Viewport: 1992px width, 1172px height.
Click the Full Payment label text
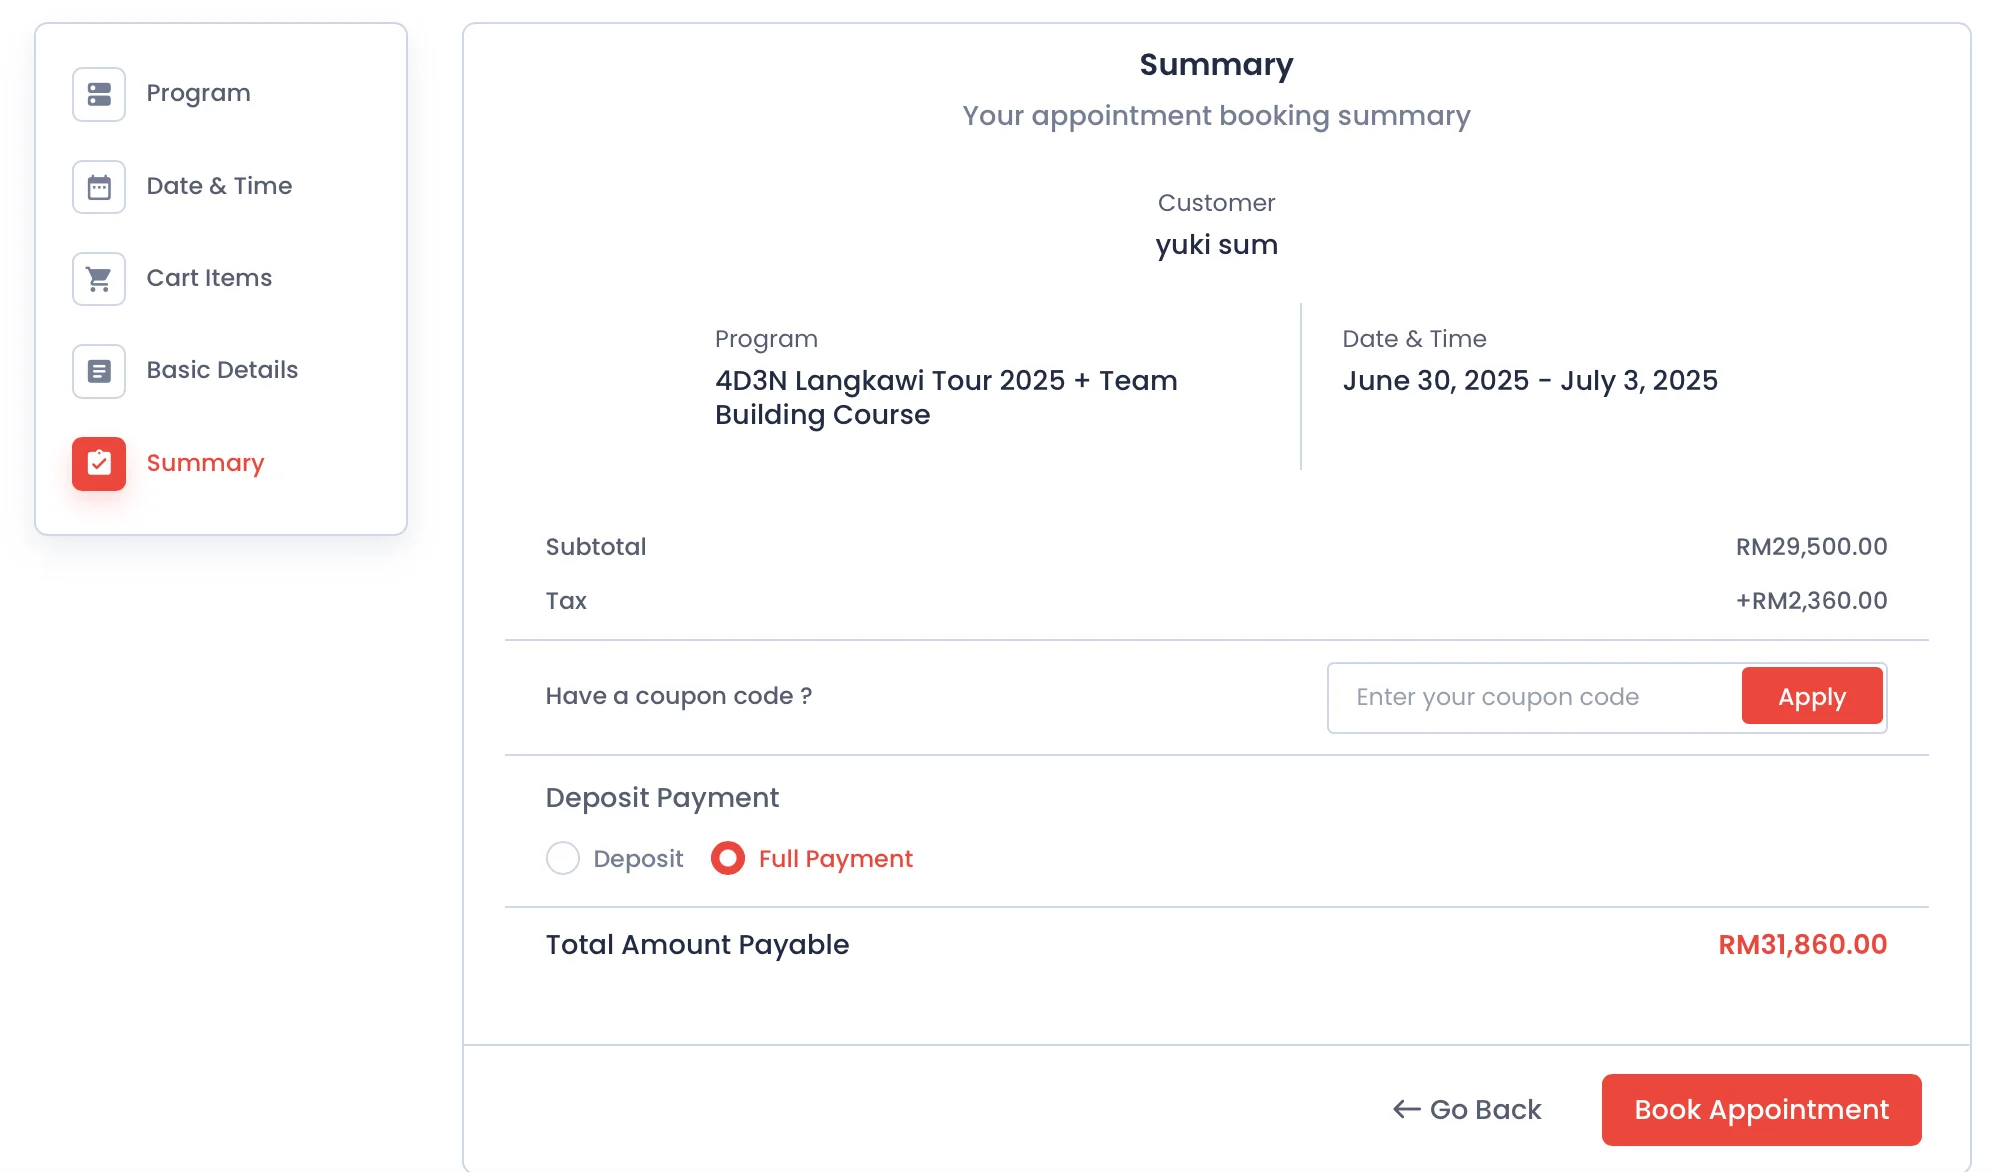coord(835,859)
